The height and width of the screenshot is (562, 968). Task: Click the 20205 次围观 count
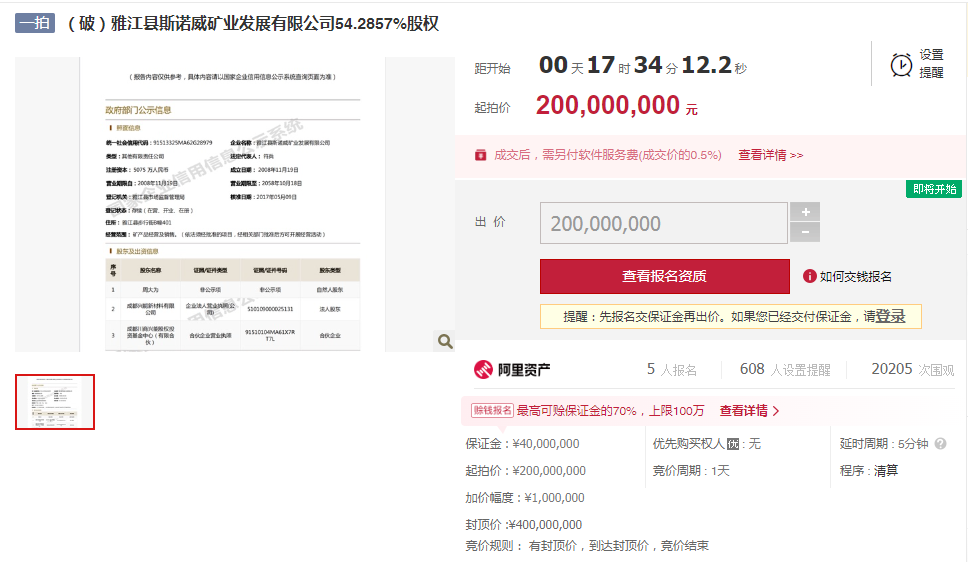(x=912, y=369)
